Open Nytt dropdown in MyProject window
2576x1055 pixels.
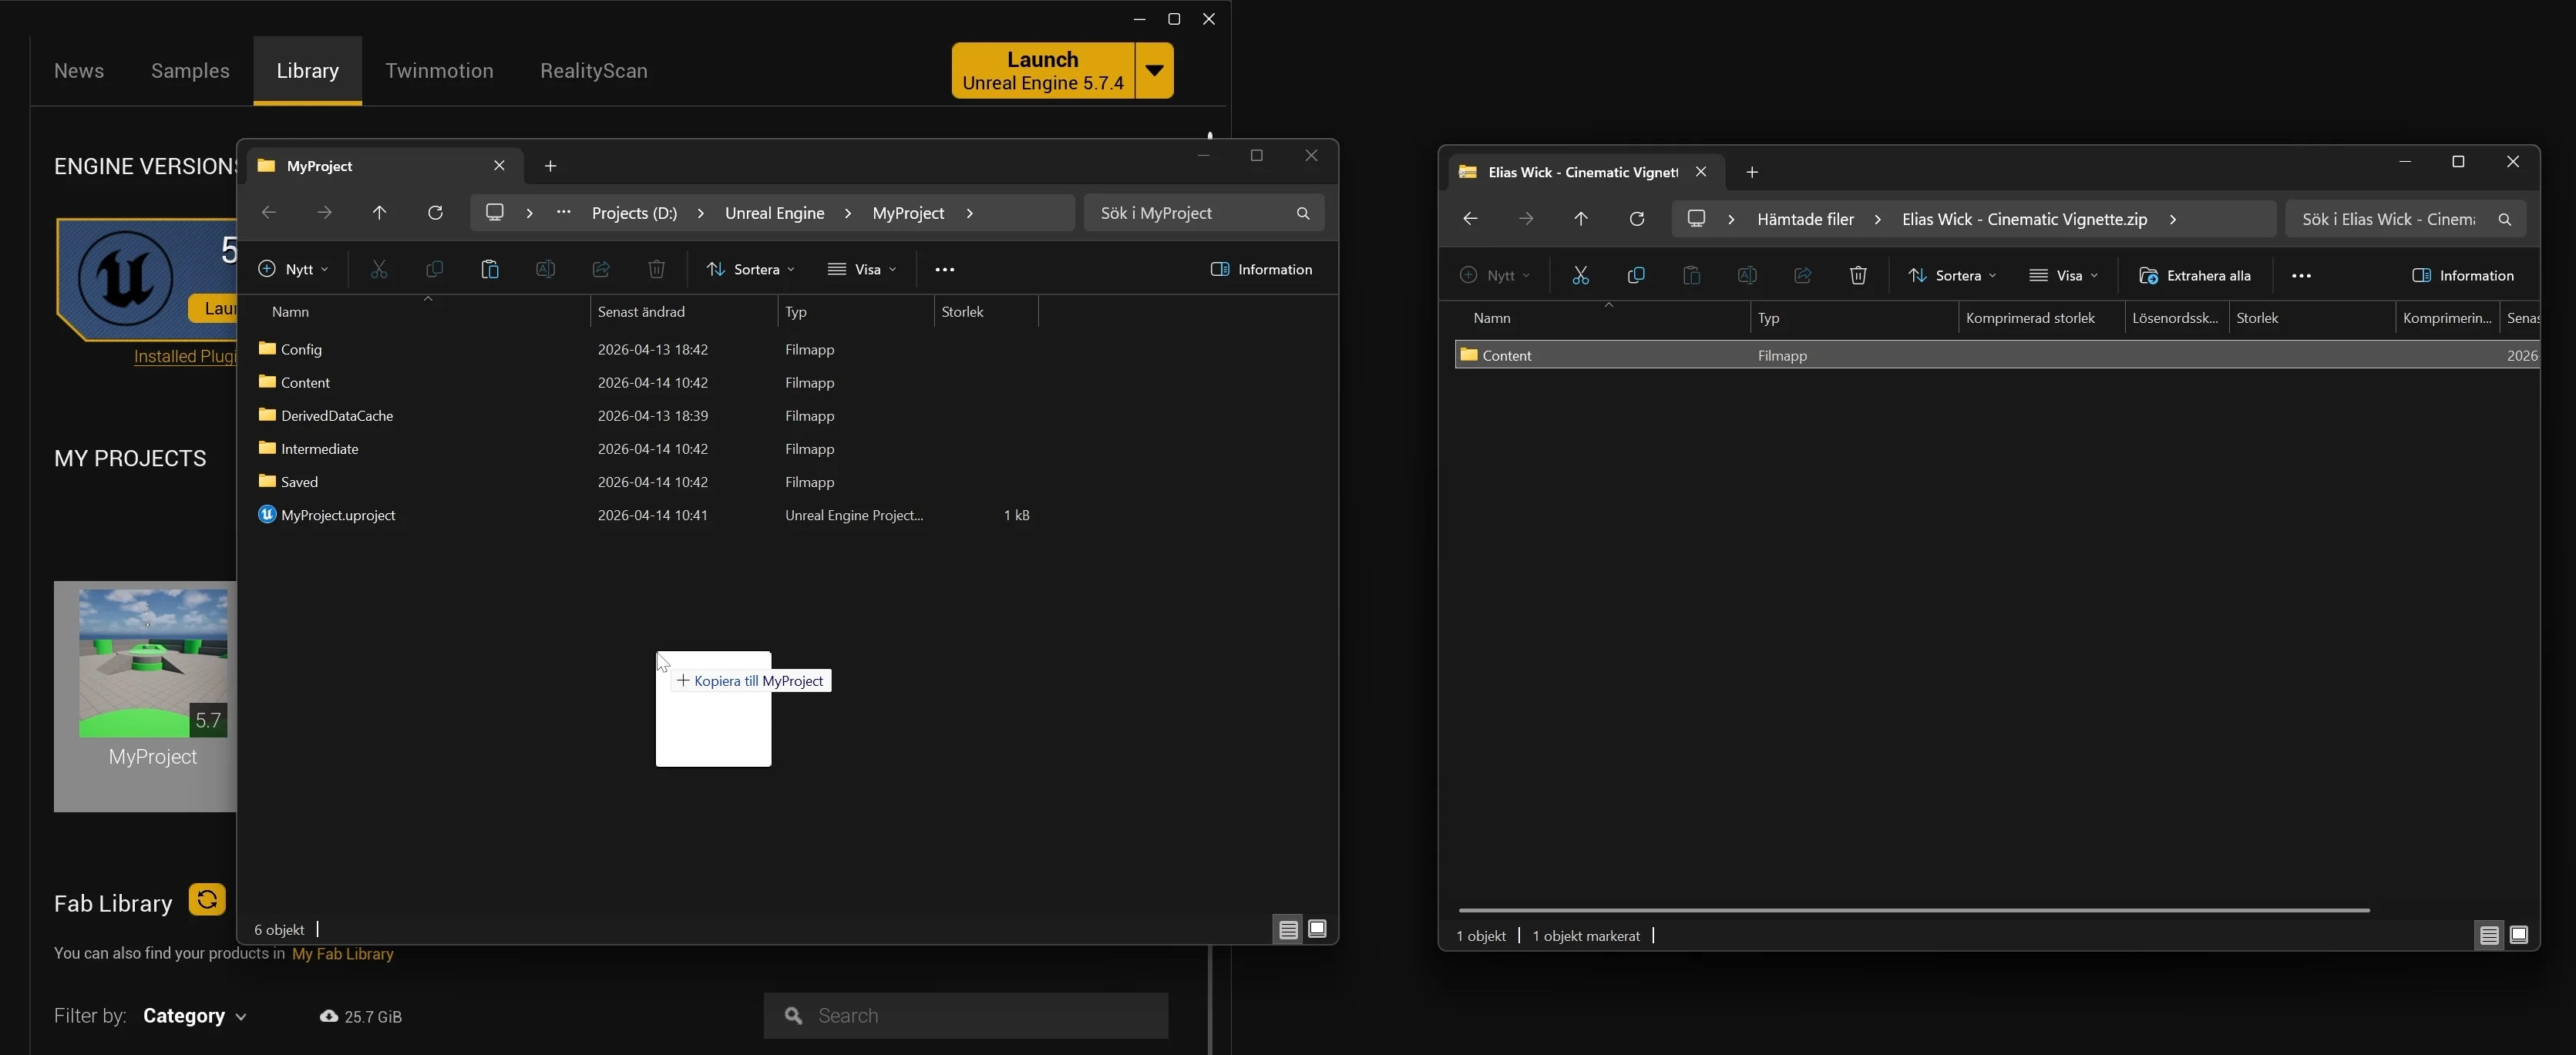pos(293,269)
